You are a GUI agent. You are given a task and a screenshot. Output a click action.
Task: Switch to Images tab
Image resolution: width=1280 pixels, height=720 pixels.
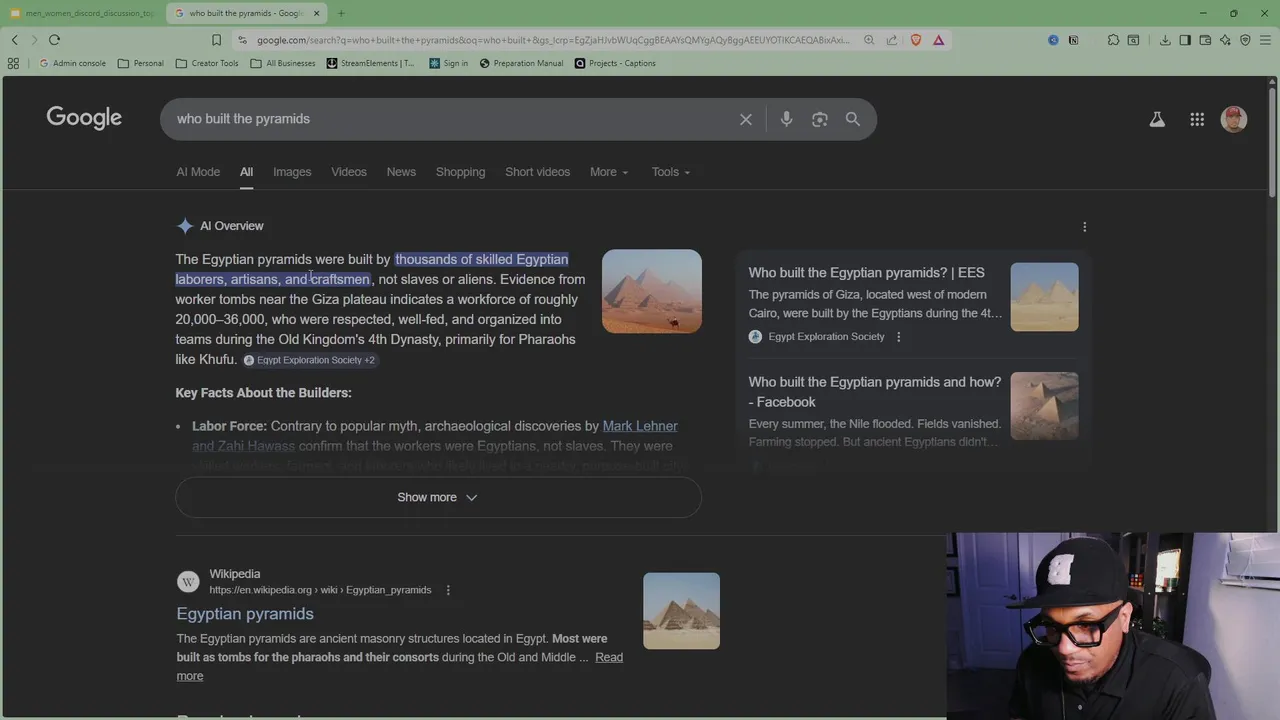coord(292,172)
